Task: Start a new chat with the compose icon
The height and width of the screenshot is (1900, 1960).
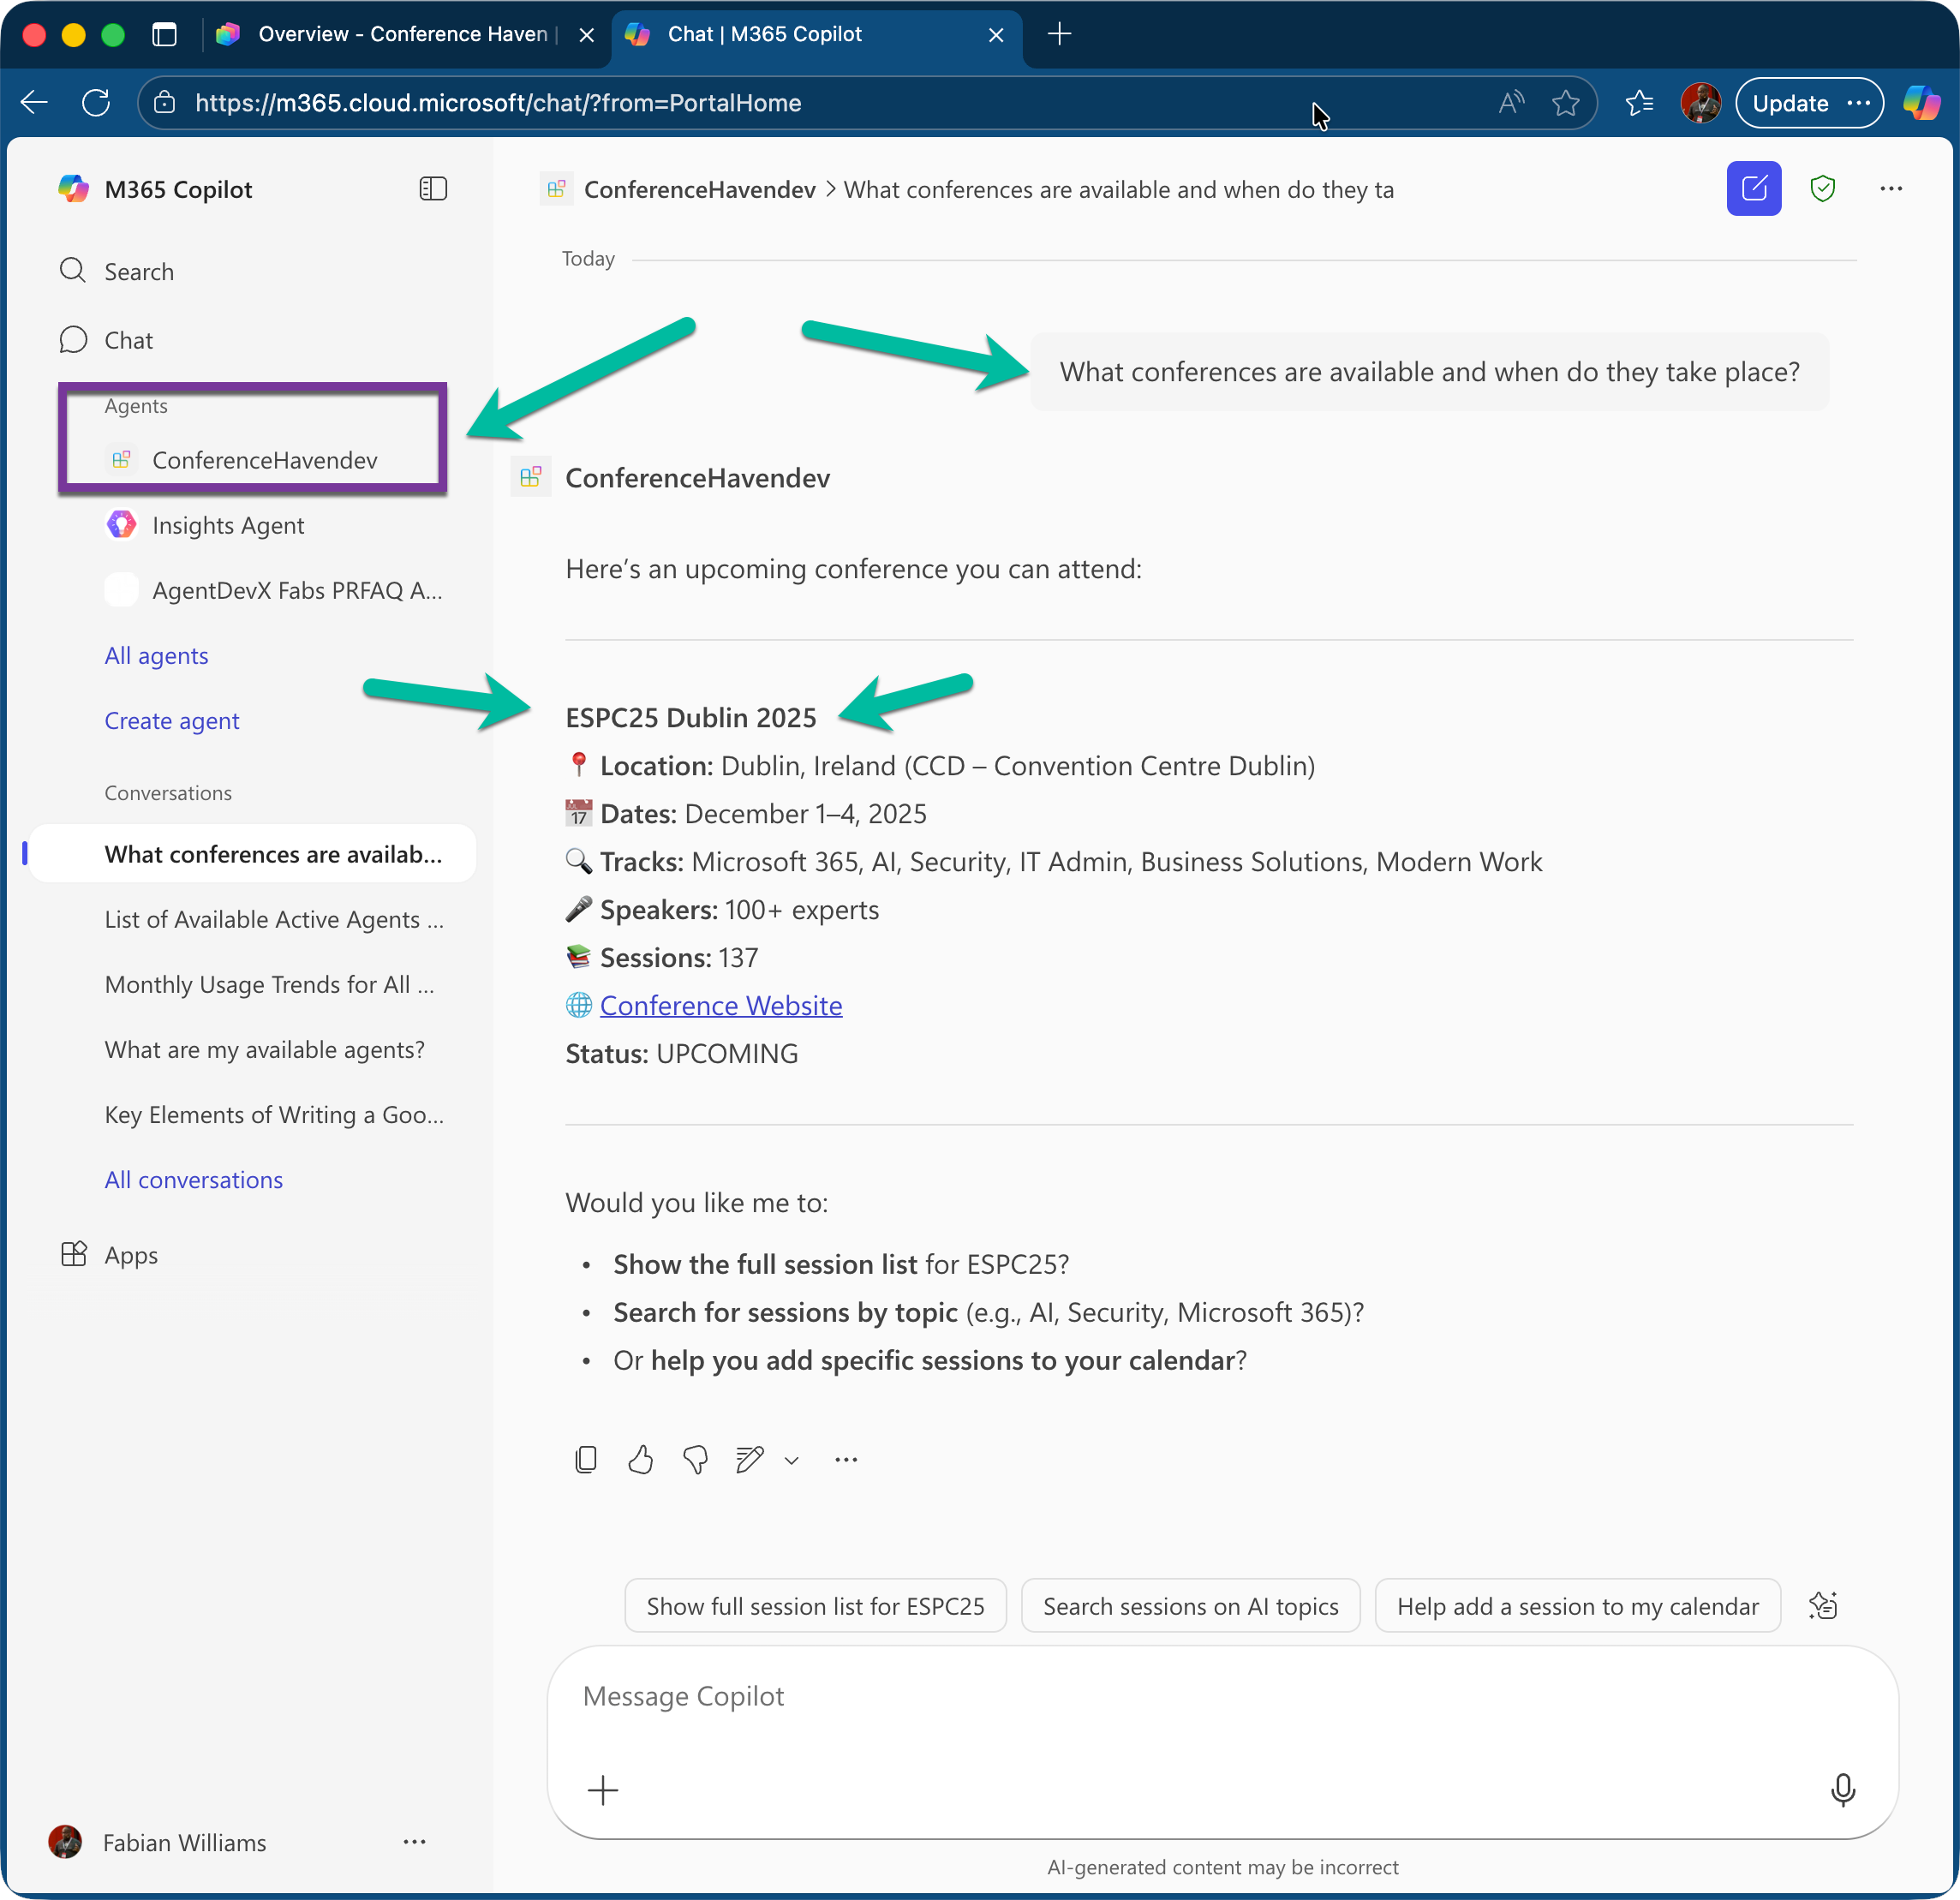Action: [x=1753, y=188]
